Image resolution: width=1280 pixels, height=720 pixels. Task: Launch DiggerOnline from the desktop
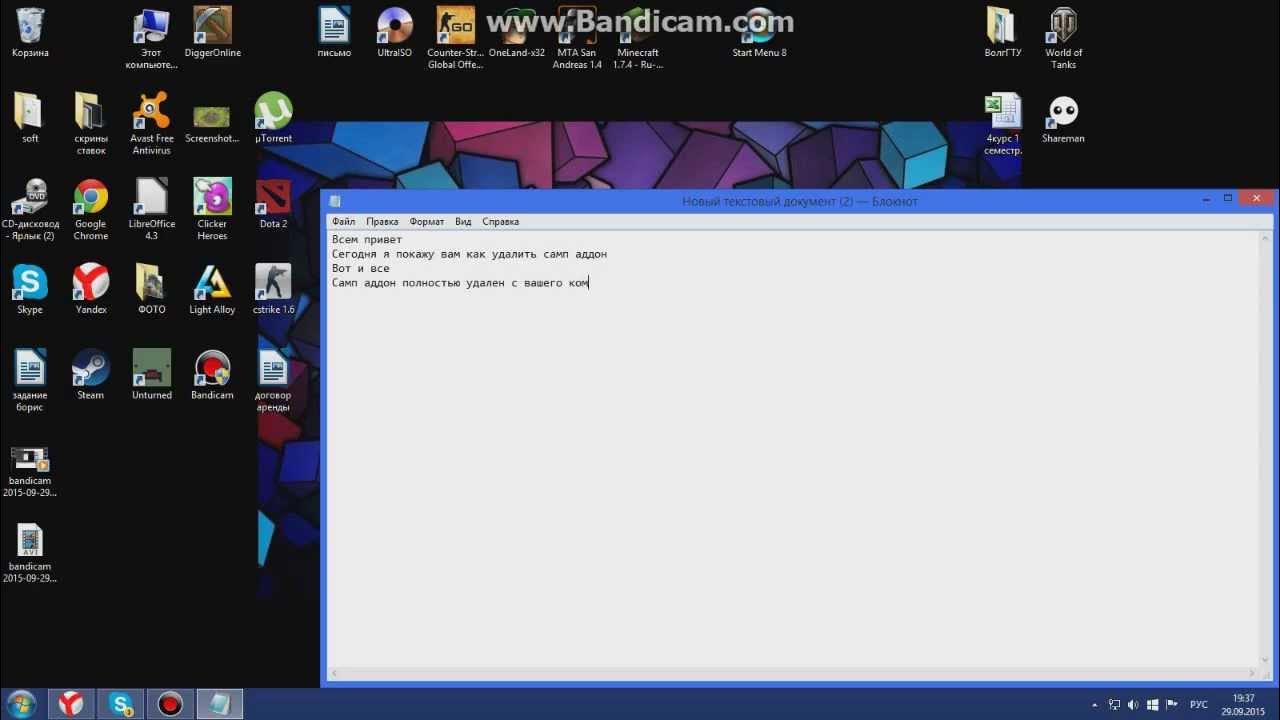[x=212, y=32]
